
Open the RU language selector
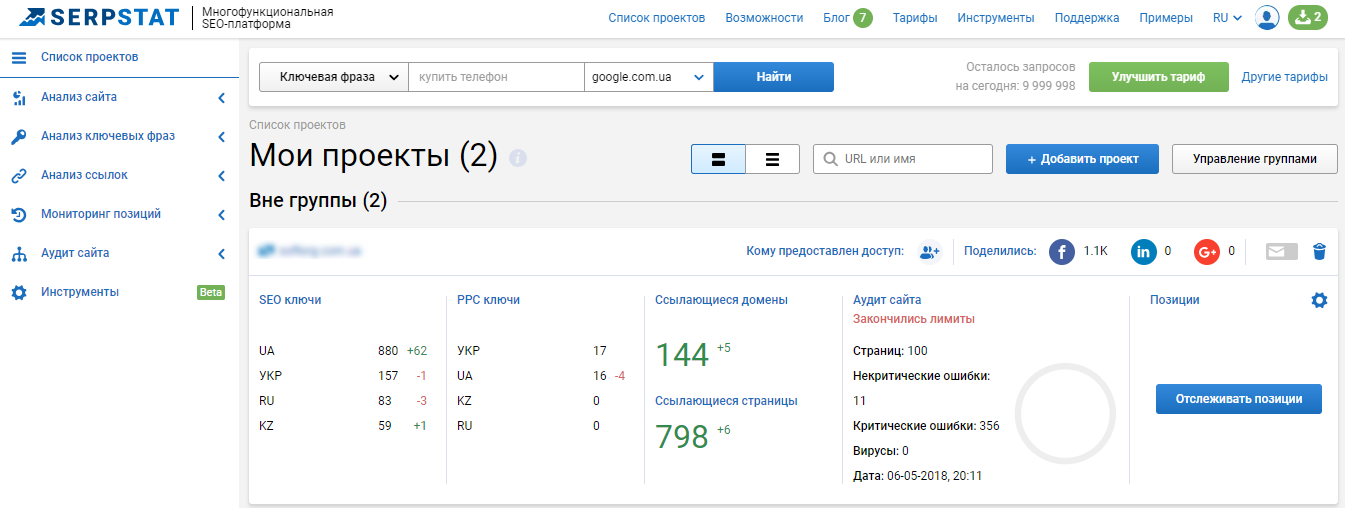[x=1226, y=18]
